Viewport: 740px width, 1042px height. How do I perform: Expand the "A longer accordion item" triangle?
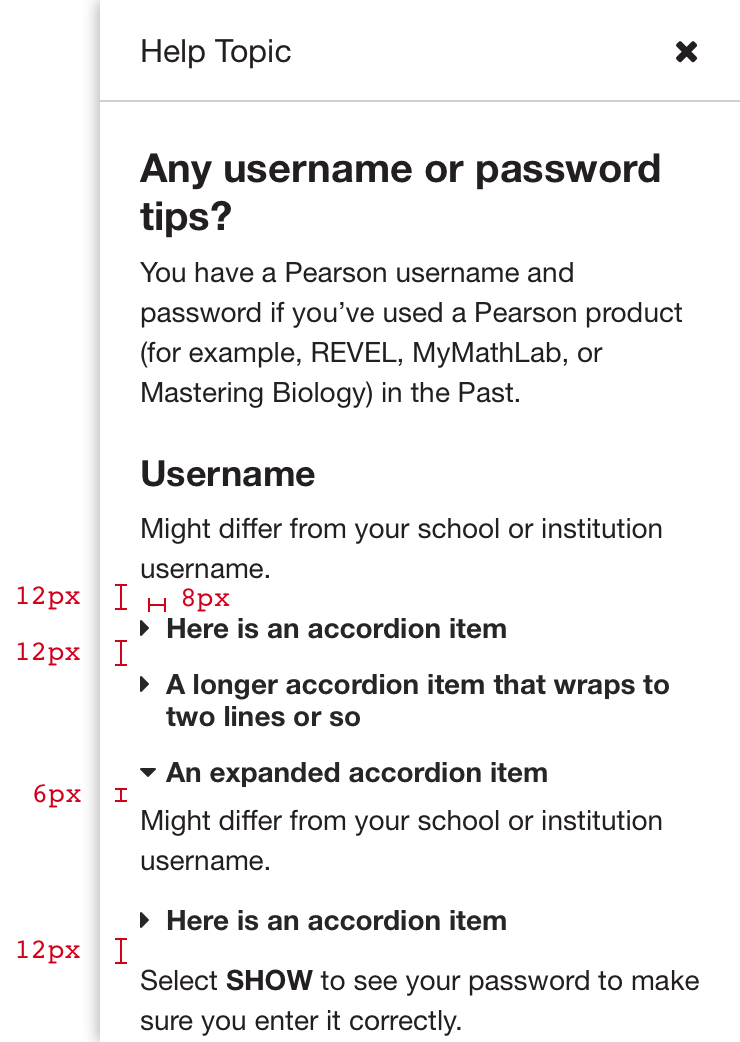pyautogui.click(x=146, y=685)
